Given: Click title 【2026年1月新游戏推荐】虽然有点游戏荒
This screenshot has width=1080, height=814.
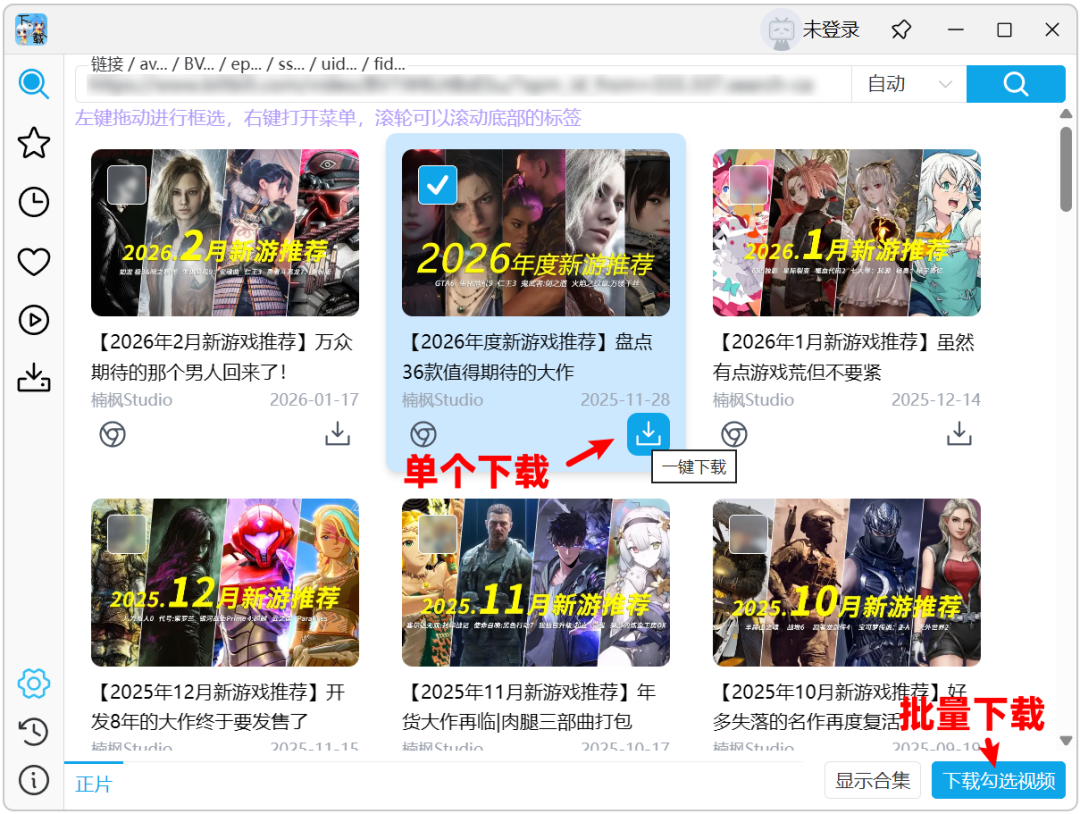Looking at the screenshot, I should 844,357.
